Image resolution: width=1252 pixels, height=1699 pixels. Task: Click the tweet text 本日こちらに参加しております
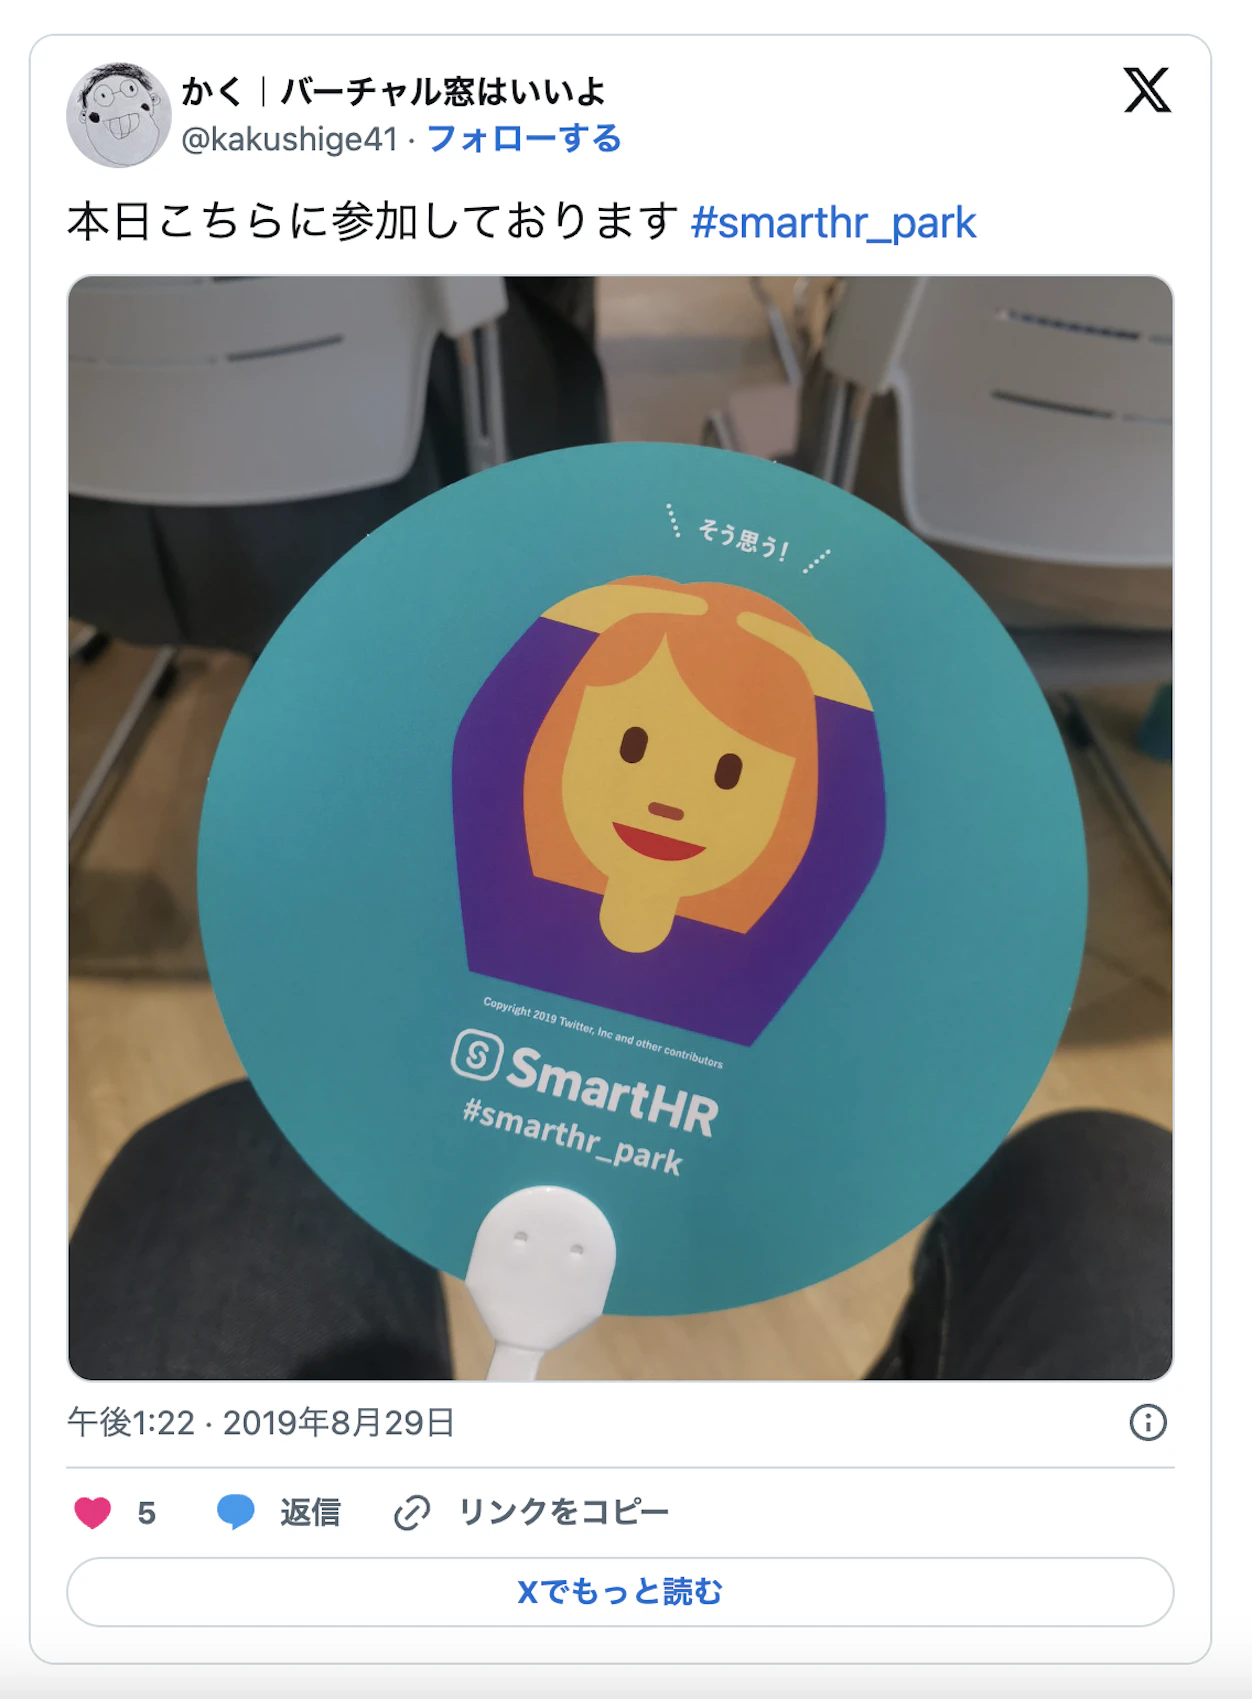[373, 221]
